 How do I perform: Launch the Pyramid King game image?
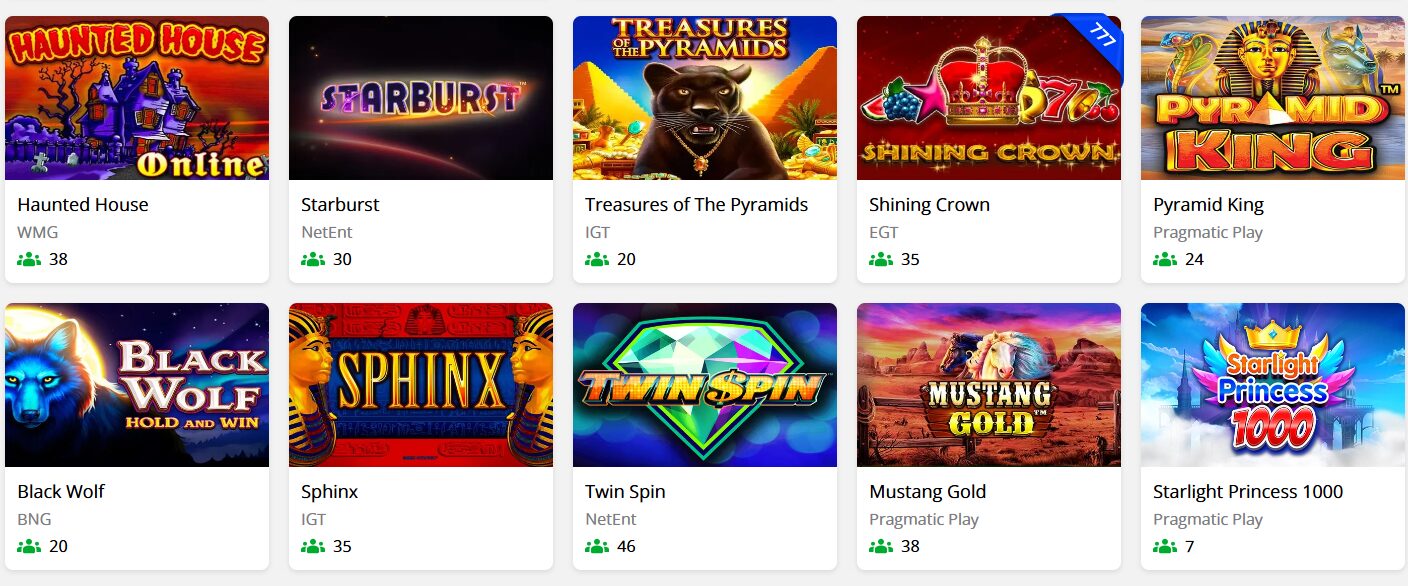coord(1273,98)
